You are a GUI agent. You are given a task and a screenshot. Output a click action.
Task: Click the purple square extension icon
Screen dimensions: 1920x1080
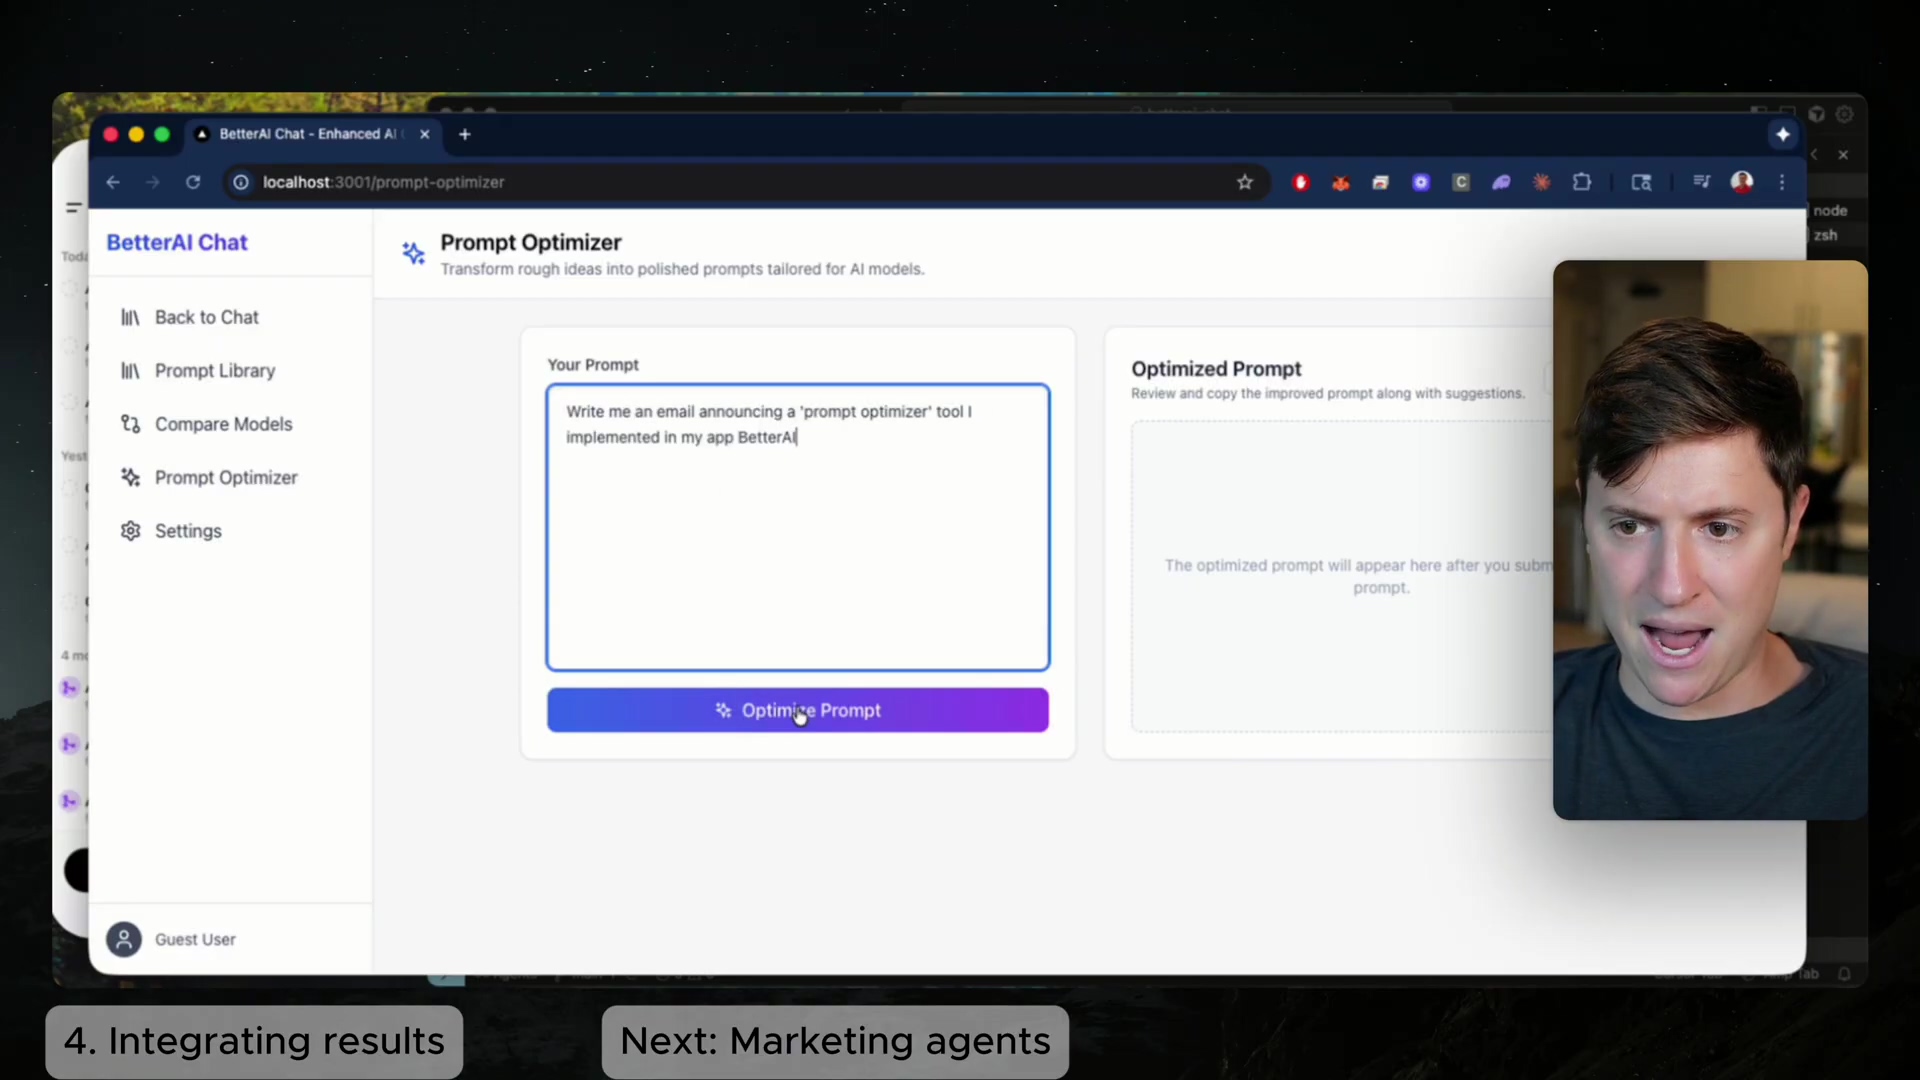point(1421,182)
